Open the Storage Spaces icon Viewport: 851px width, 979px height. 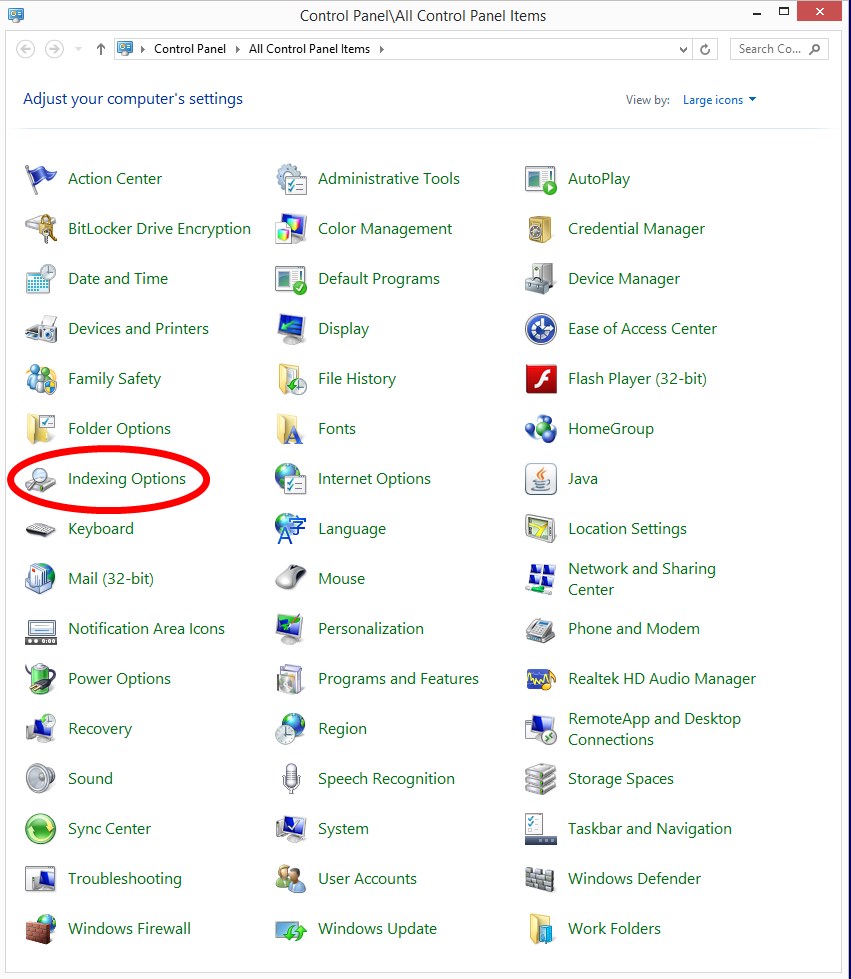[541, 779]
